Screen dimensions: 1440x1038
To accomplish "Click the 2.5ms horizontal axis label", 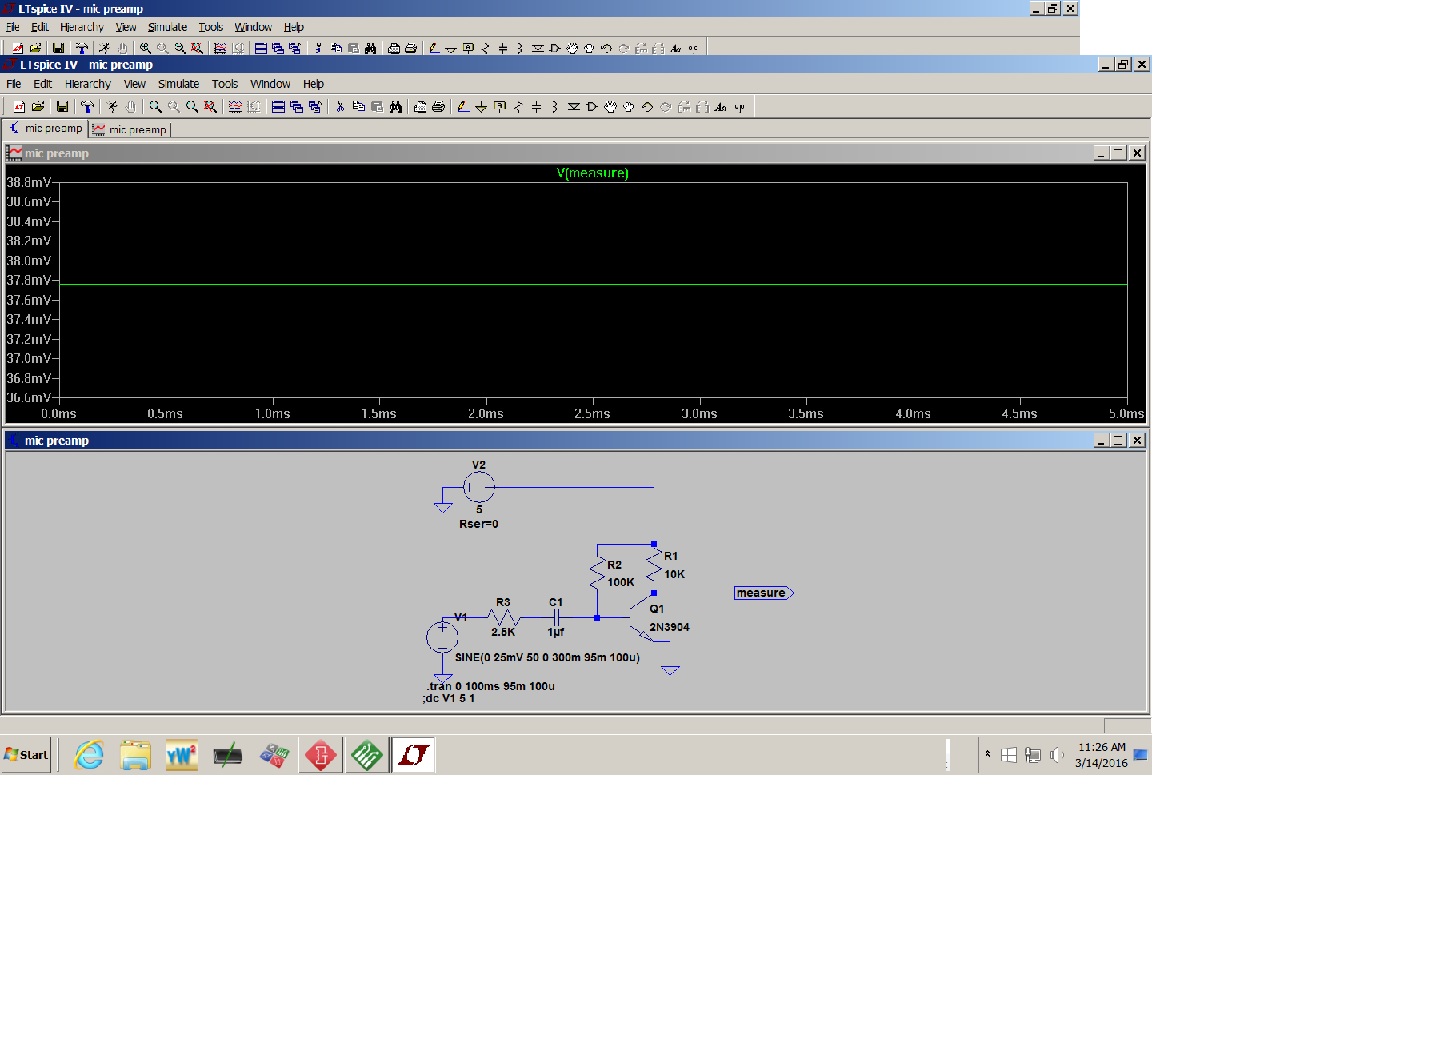I will 592,413.
